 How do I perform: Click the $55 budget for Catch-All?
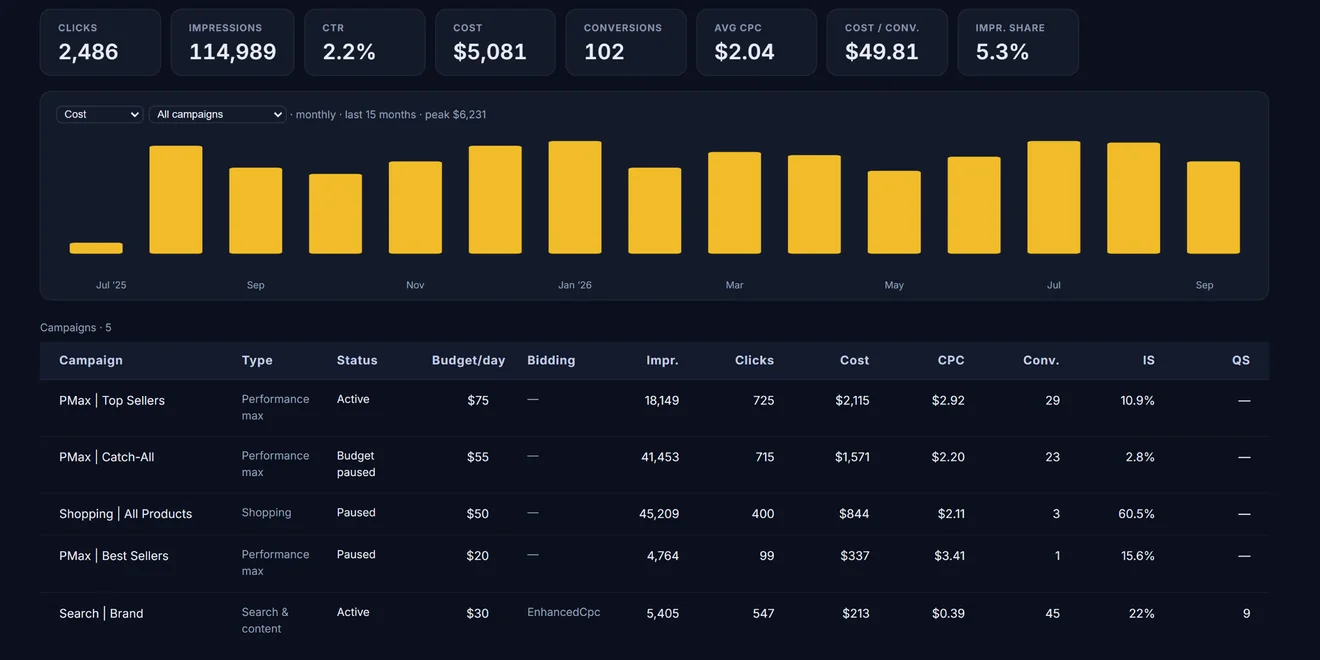tap(478, 457)
